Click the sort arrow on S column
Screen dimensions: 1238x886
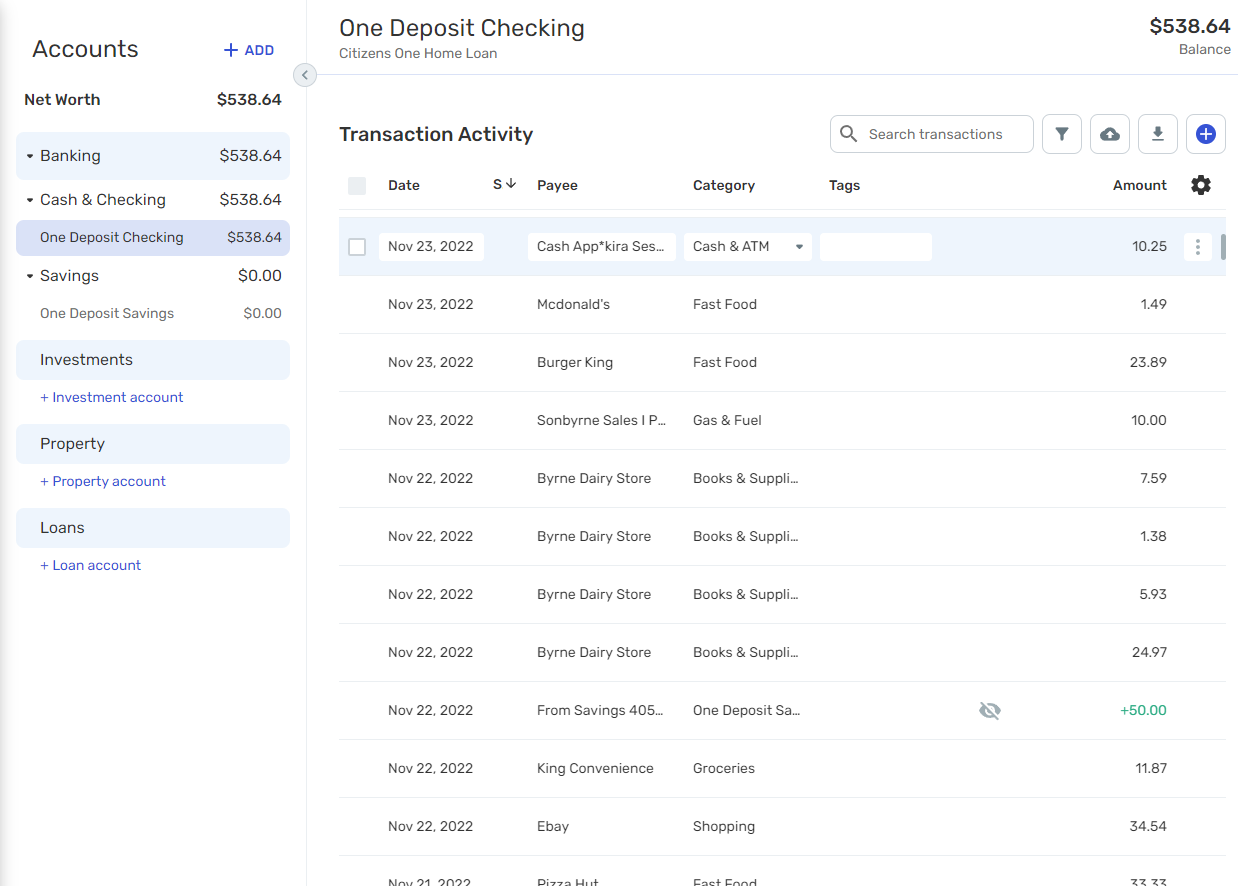point(511,184)
